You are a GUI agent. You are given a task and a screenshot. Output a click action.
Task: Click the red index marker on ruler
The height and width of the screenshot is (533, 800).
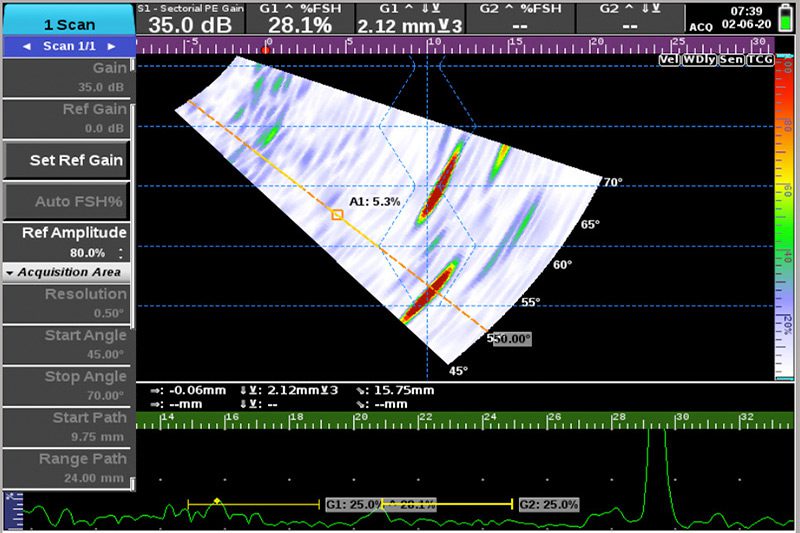click(265, 50)
